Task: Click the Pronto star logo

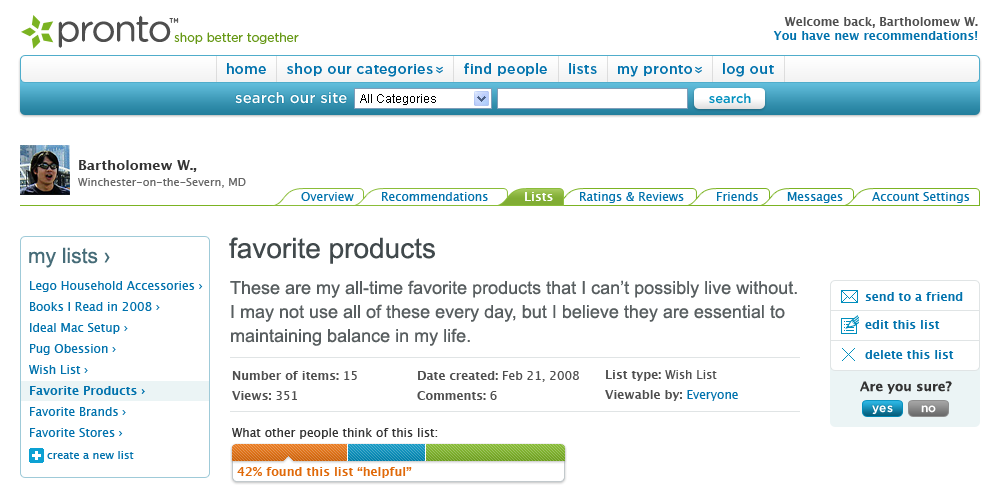Action: coord(37,32)
